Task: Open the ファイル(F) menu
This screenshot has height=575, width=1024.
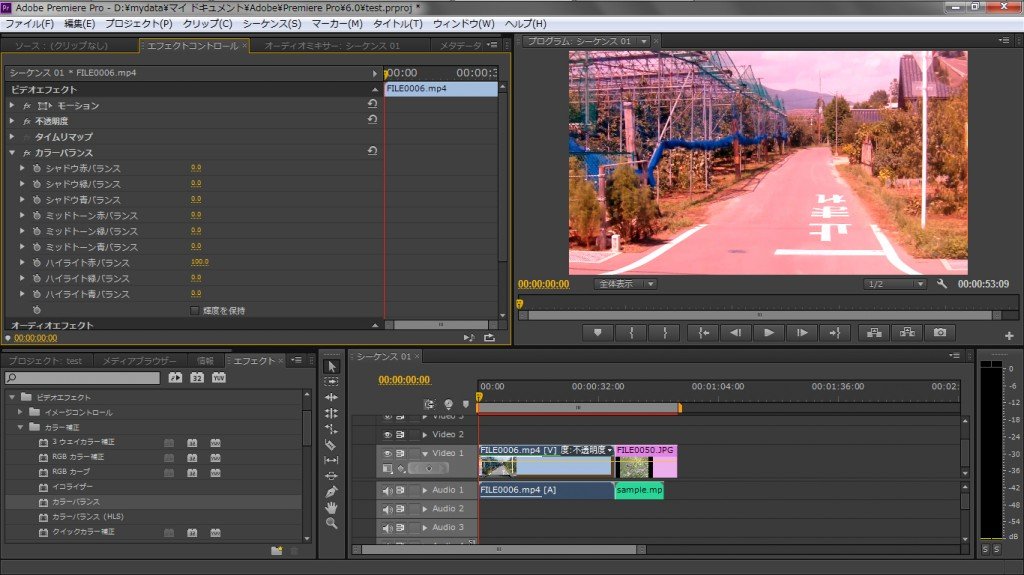Action: pyautogui.click(x=29, y=24)
